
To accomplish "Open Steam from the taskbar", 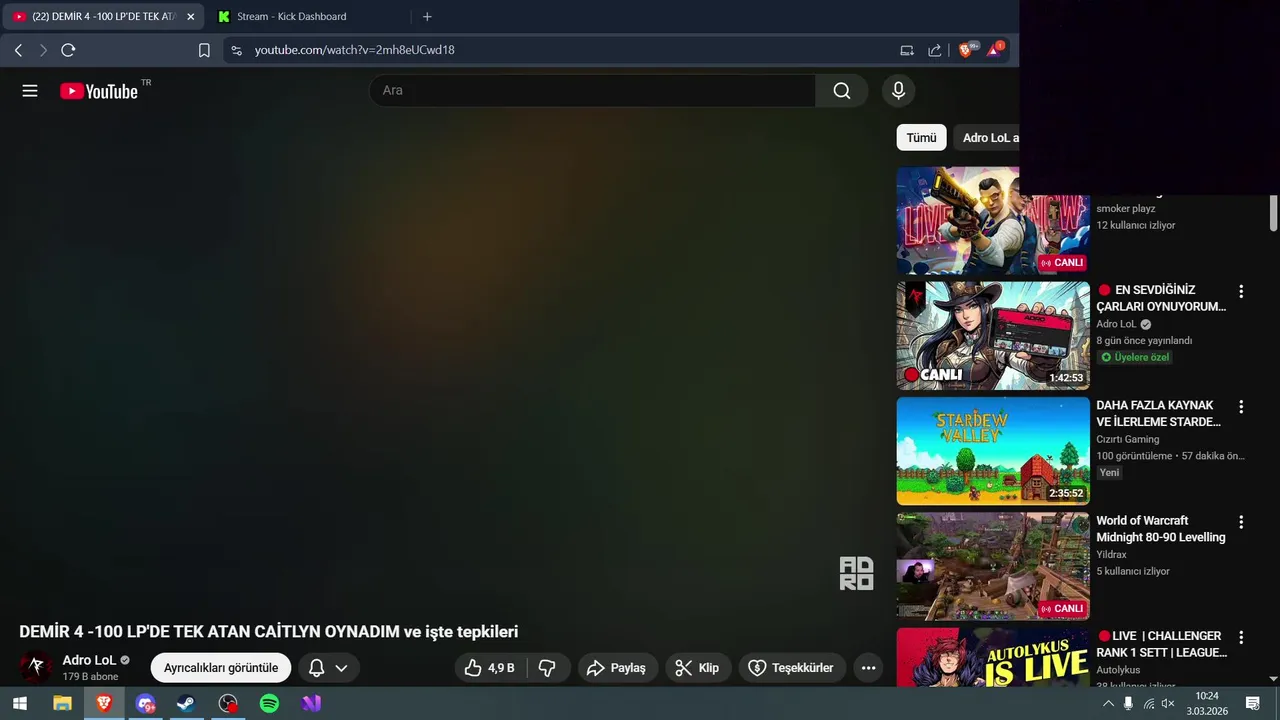I will click(x=186, y=703).
